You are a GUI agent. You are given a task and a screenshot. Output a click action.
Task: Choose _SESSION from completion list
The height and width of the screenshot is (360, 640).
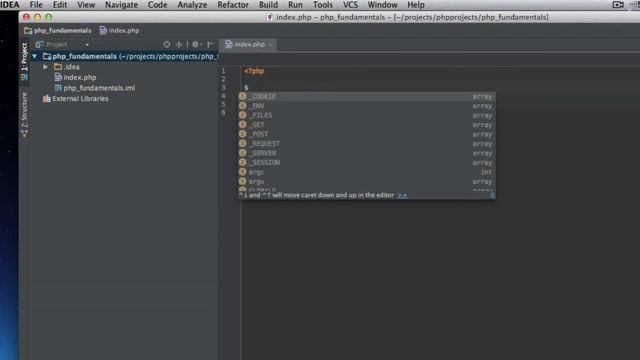tap(367, 162)
